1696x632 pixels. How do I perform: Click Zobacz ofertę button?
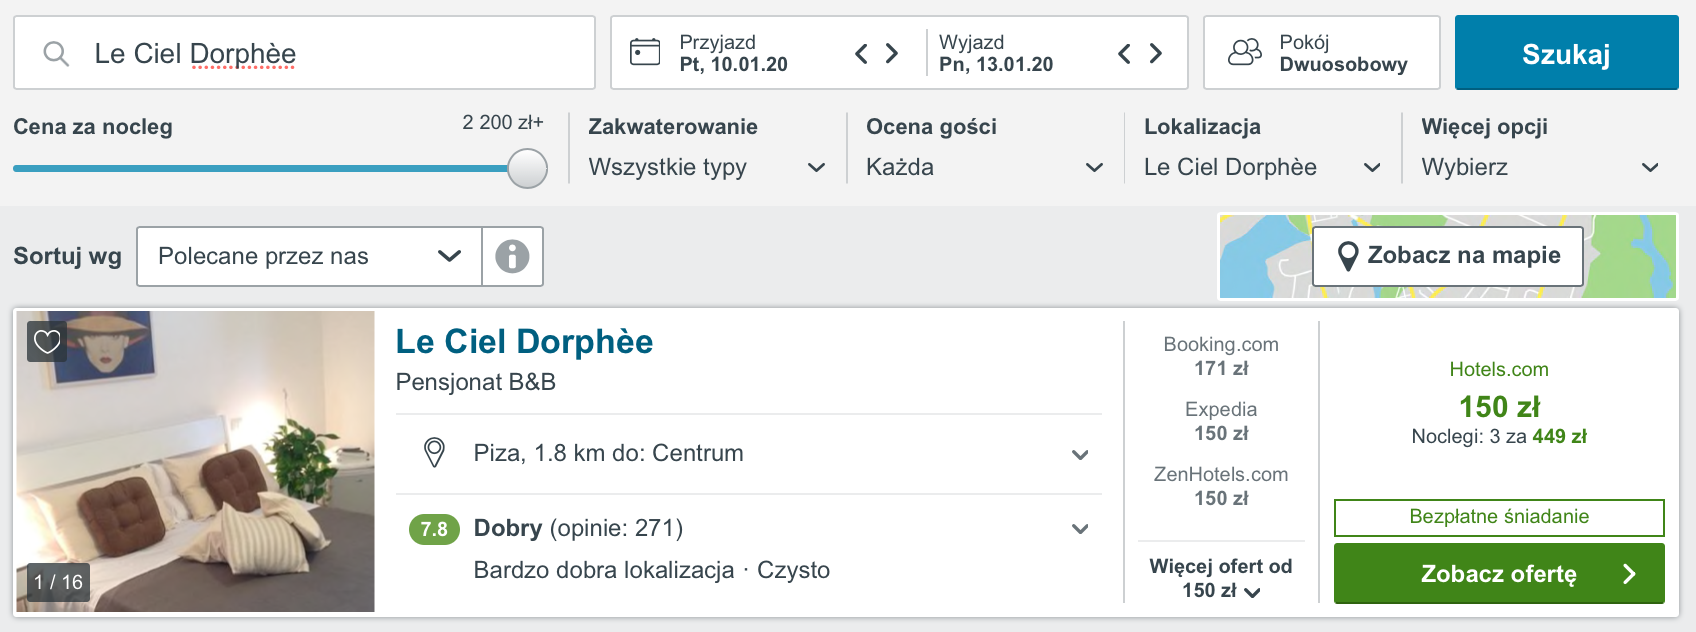click(x=1499, y=574)
